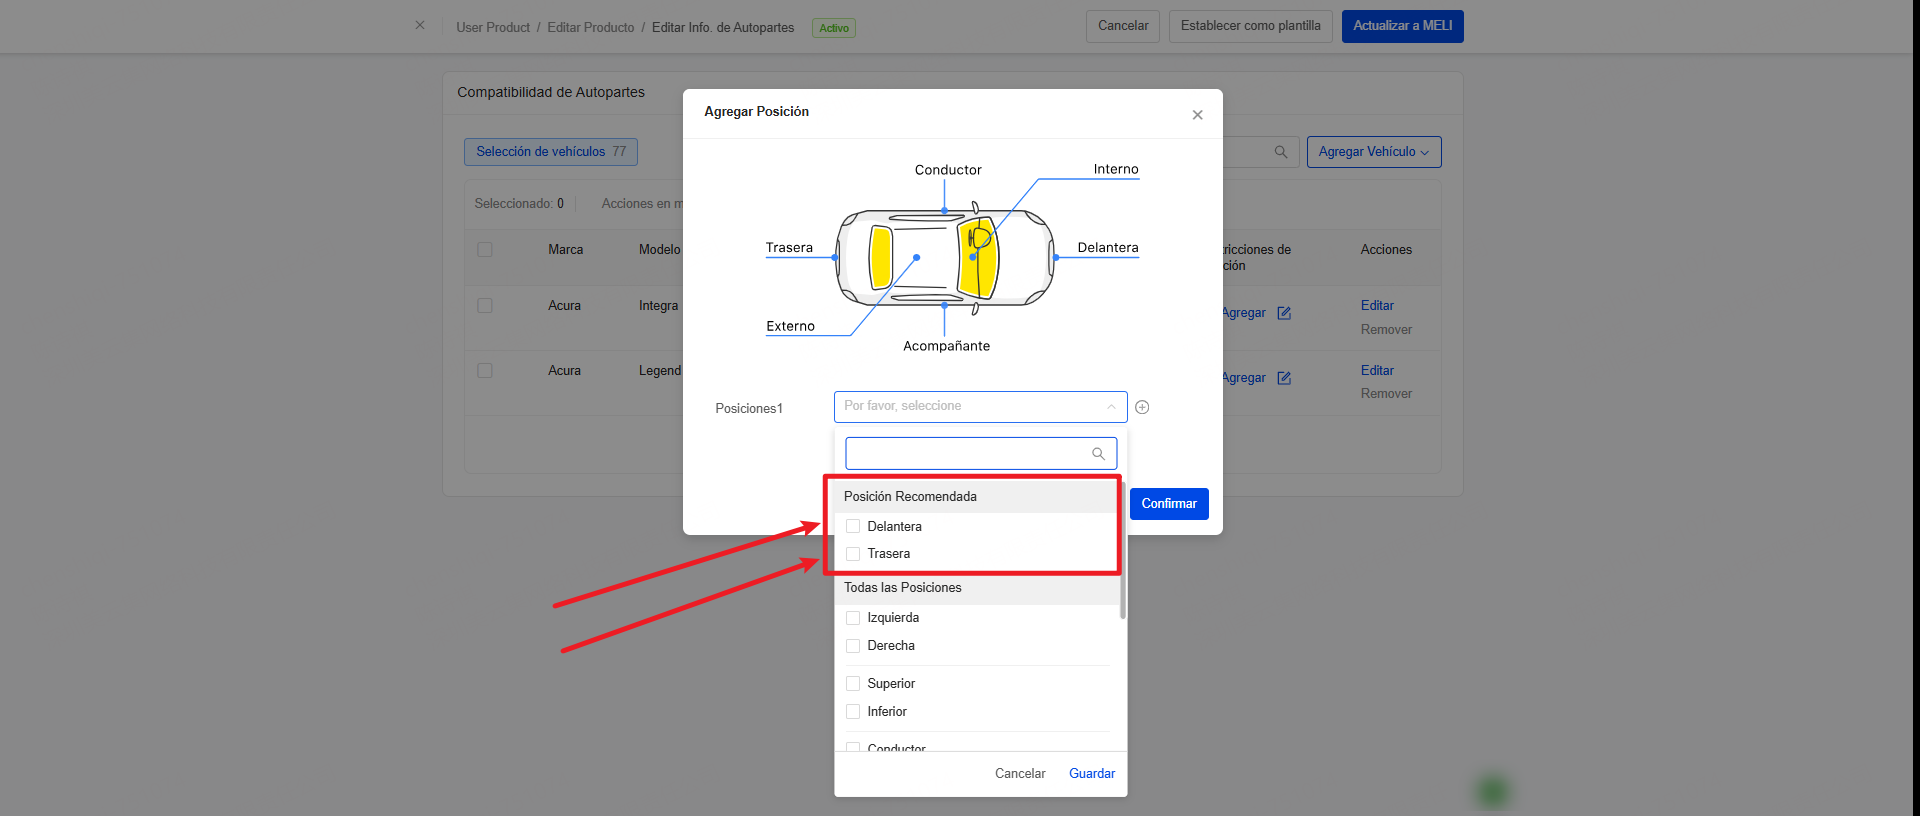Screen dimensions: 1920x816
Task: Click the blue Confirmar button
Action: 1168,504
